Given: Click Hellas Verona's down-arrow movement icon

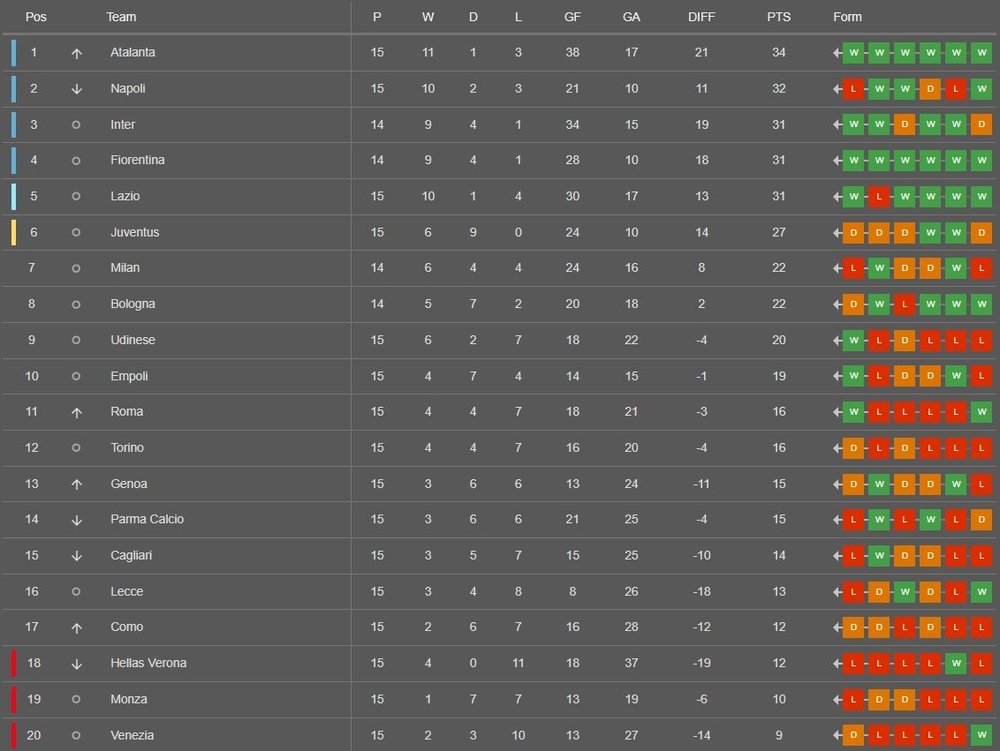Looking at the screenshot, I should [x=76, y=664].
